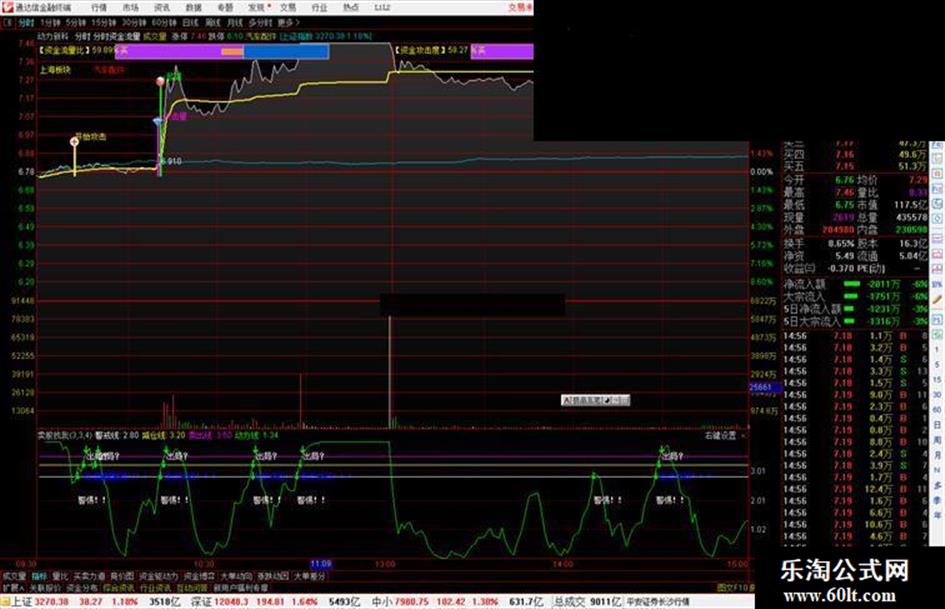
Task: Expand the 扩展 panel toggle
Action: click(13, 588)
